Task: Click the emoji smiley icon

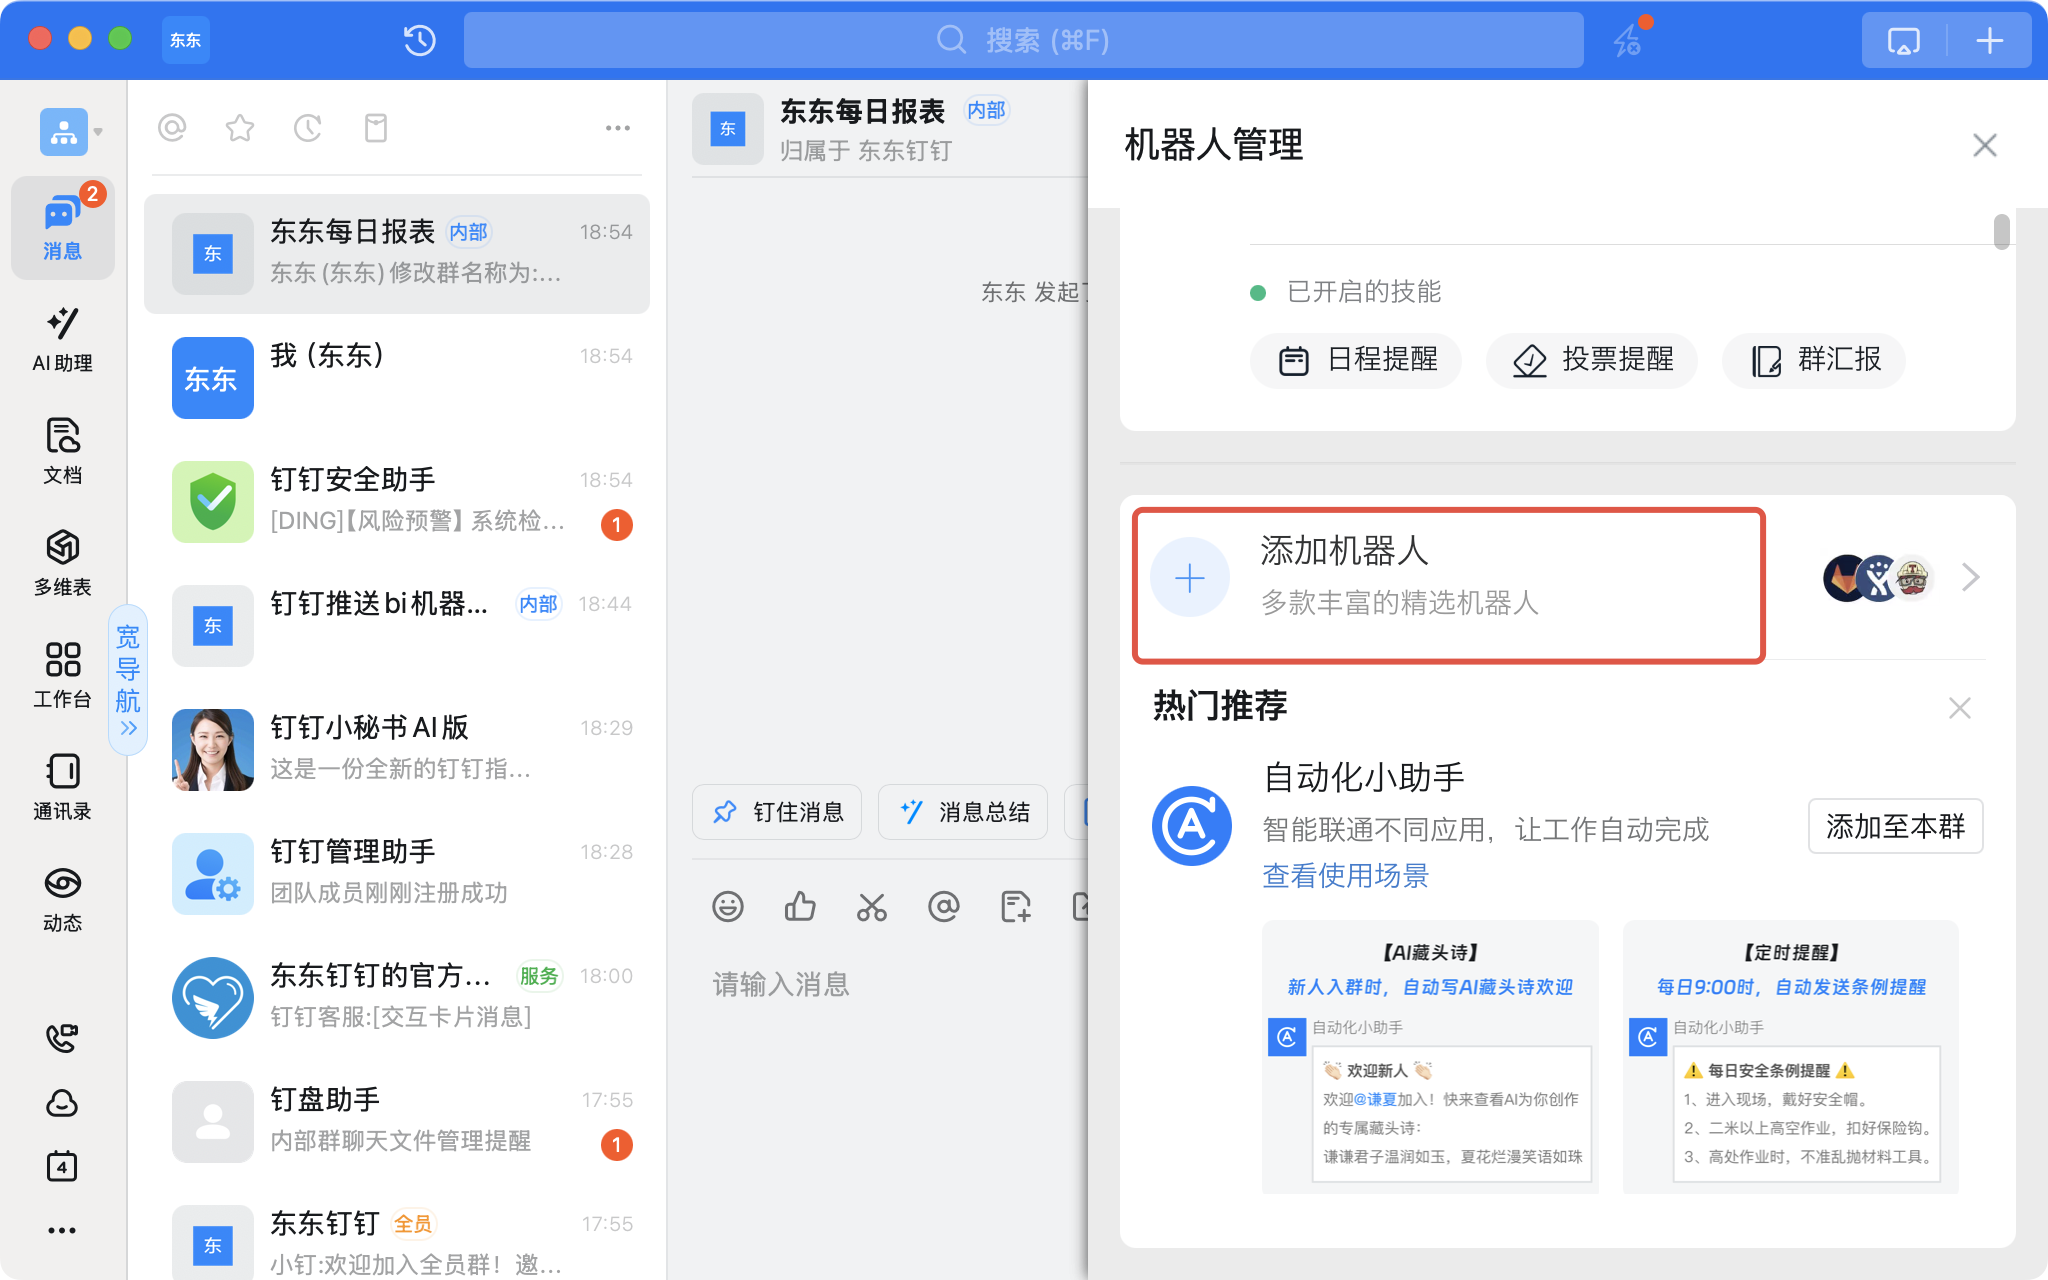Action: coord(727,907)
